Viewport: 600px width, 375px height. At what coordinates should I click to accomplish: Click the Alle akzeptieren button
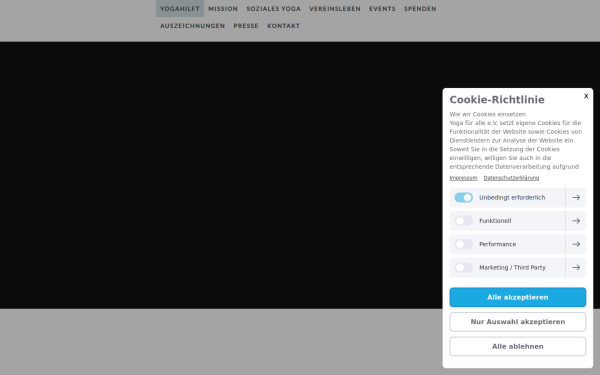tap(517, 297)
